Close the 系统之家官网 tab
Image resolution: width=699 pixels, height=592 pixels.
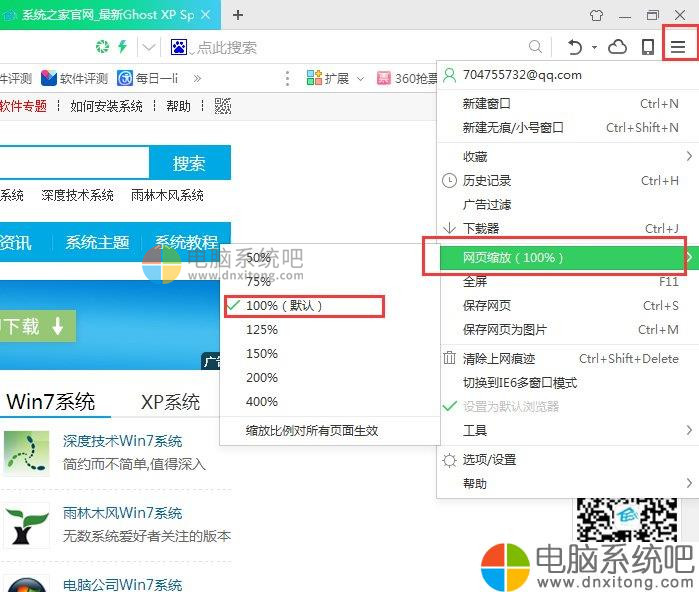[206, 15]
